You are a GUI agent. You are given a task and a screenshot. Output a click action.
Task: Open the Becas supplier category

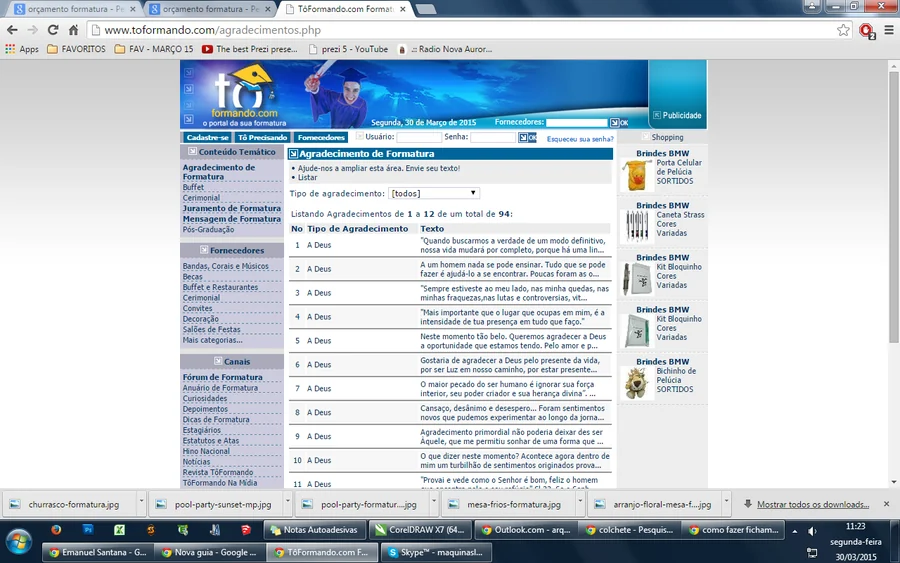(192, 277)
